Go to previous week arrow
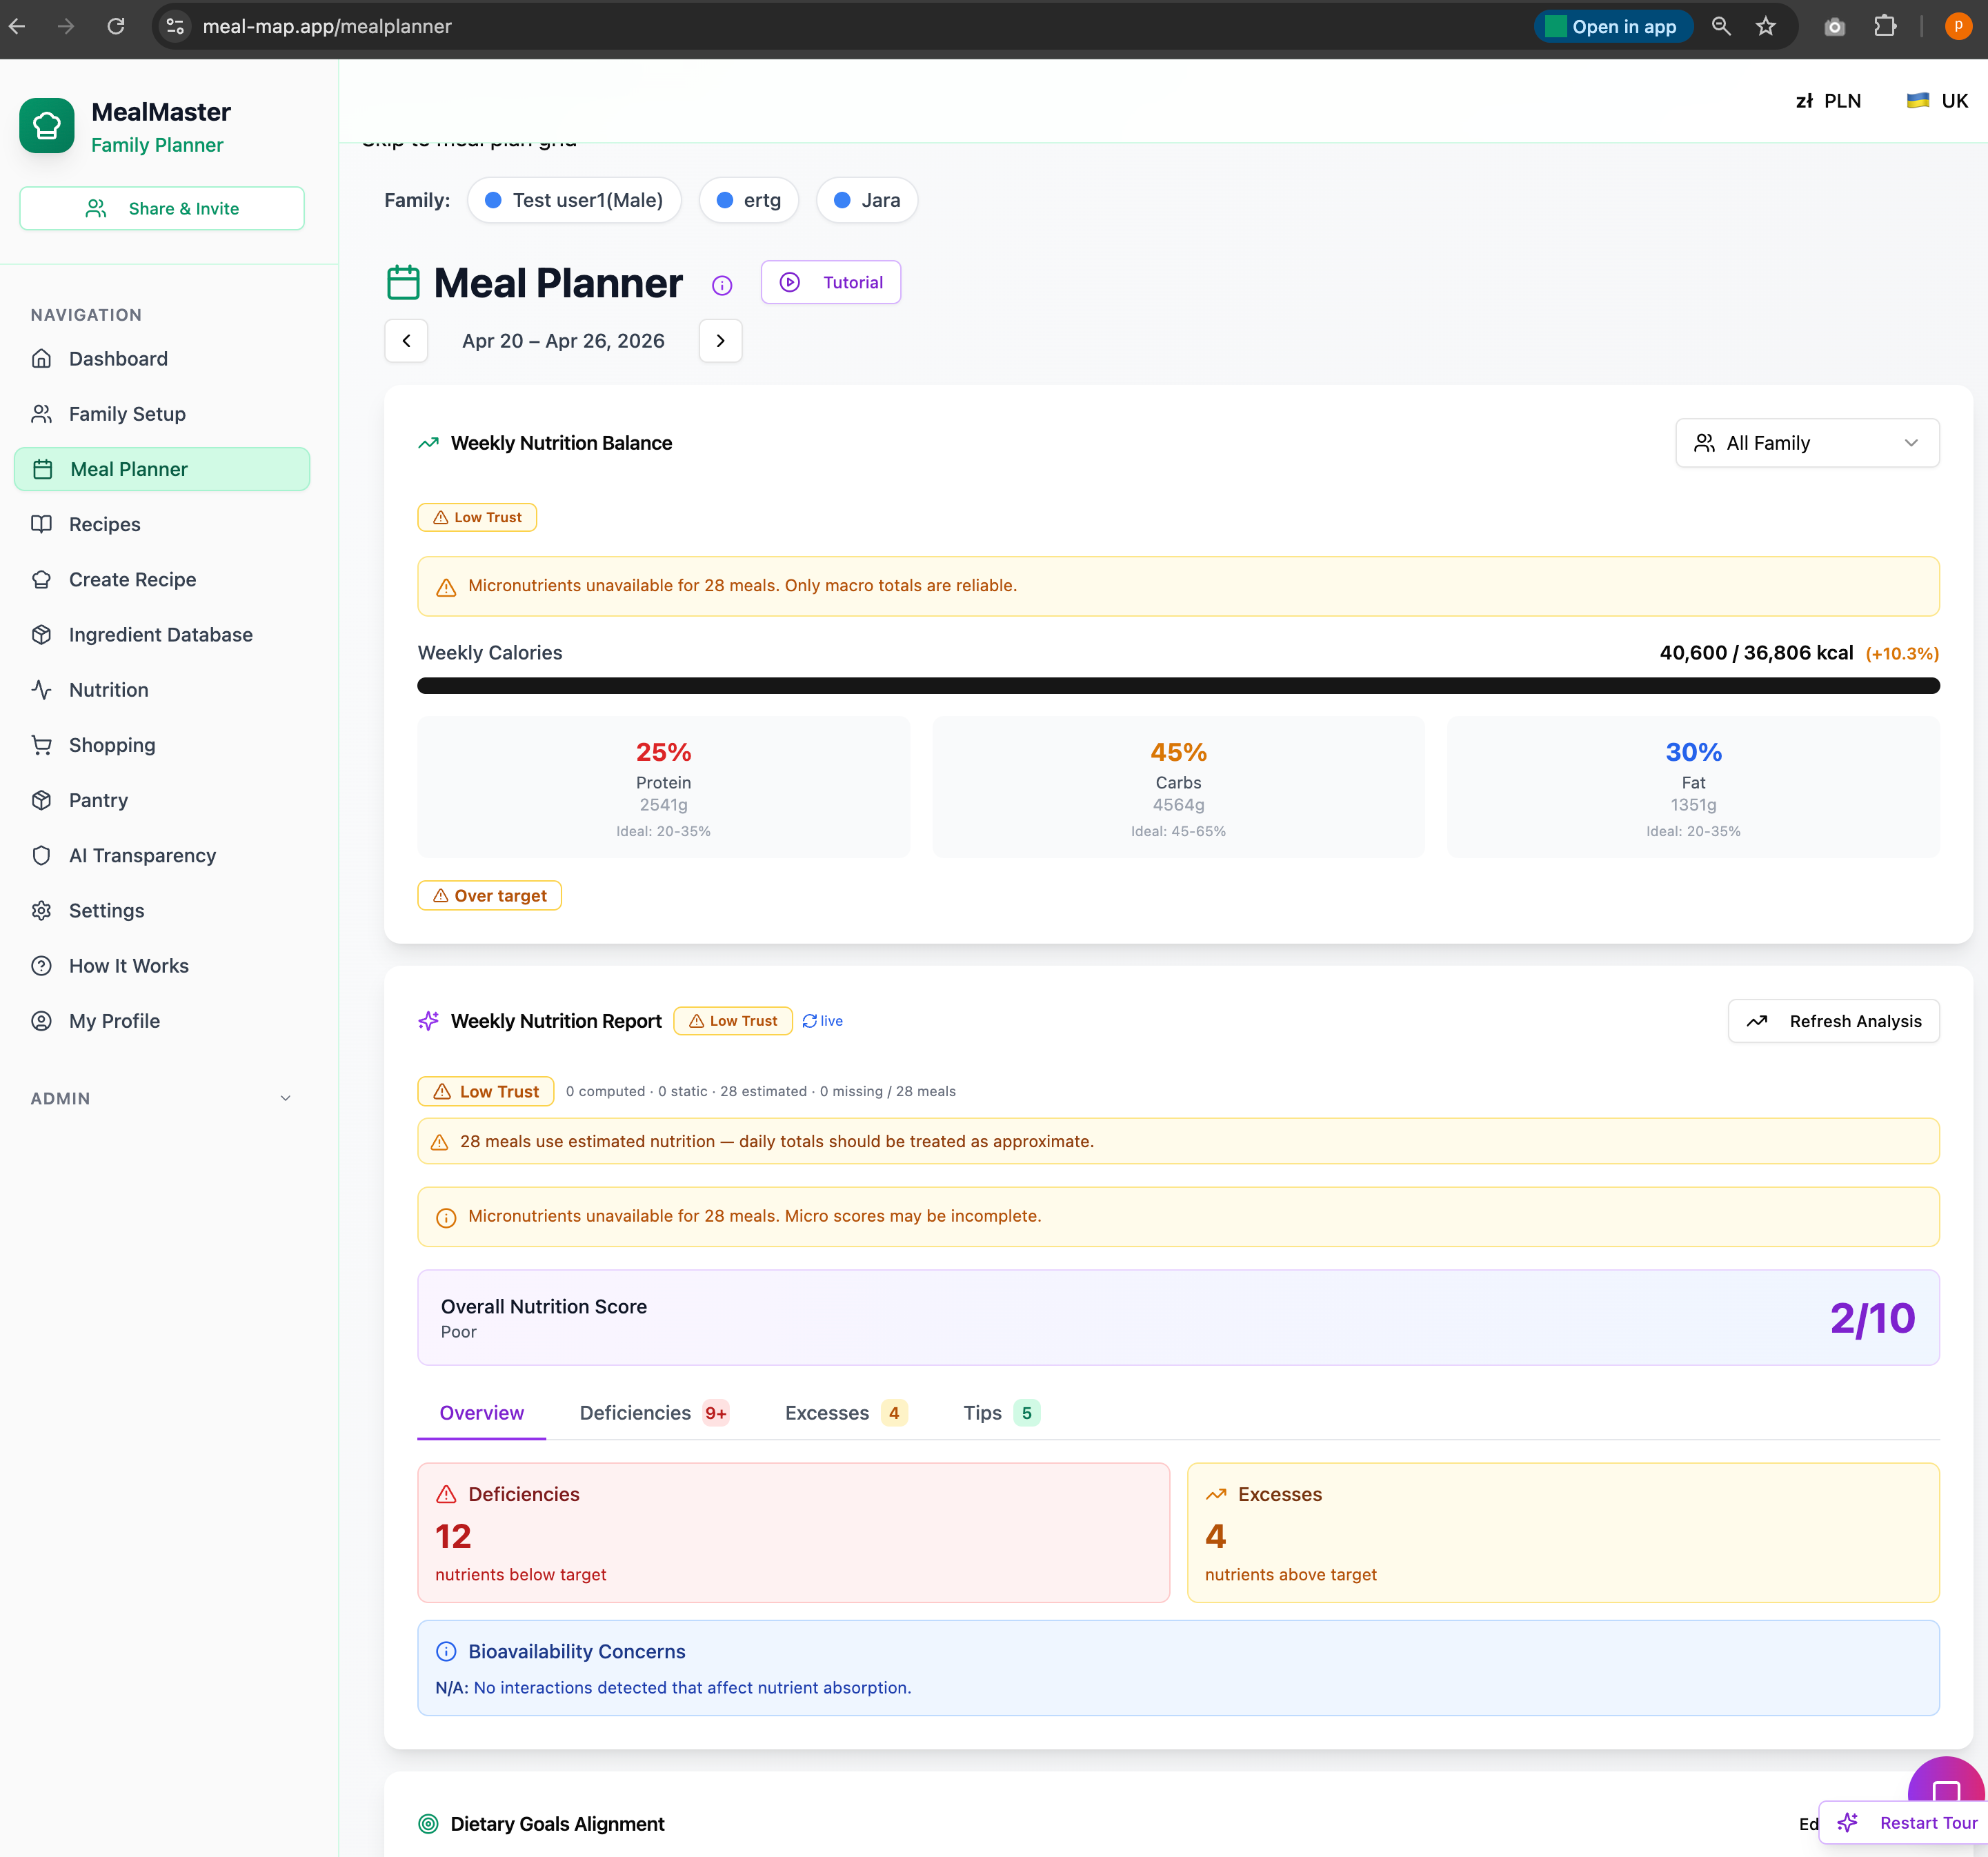The height and width of the screenshot is (1857, 1988). tap(406, 341)
